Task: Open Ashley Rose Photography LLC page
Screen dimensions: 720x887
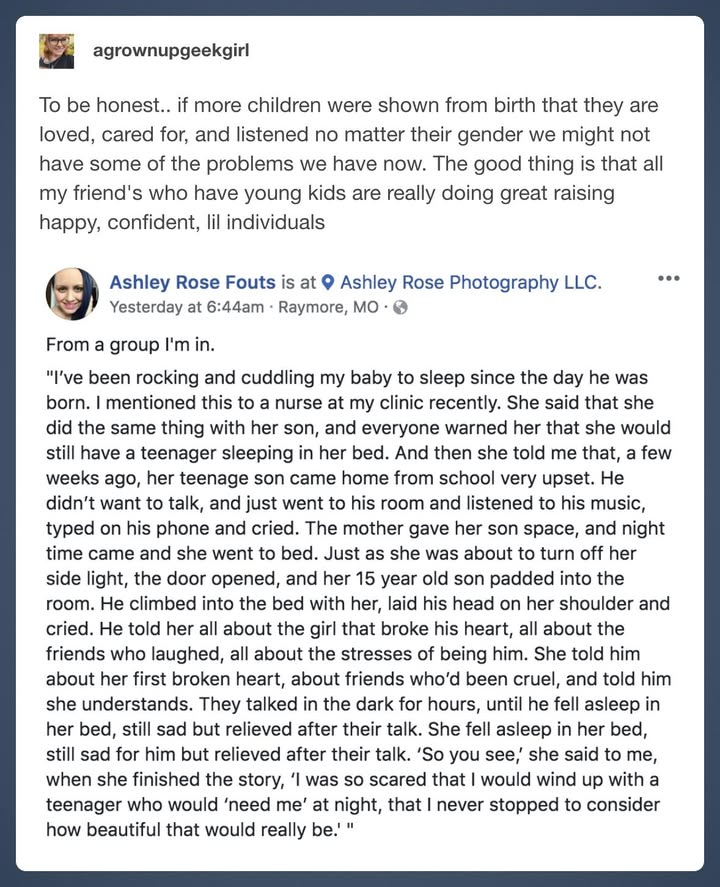Action: pos(471,282)
